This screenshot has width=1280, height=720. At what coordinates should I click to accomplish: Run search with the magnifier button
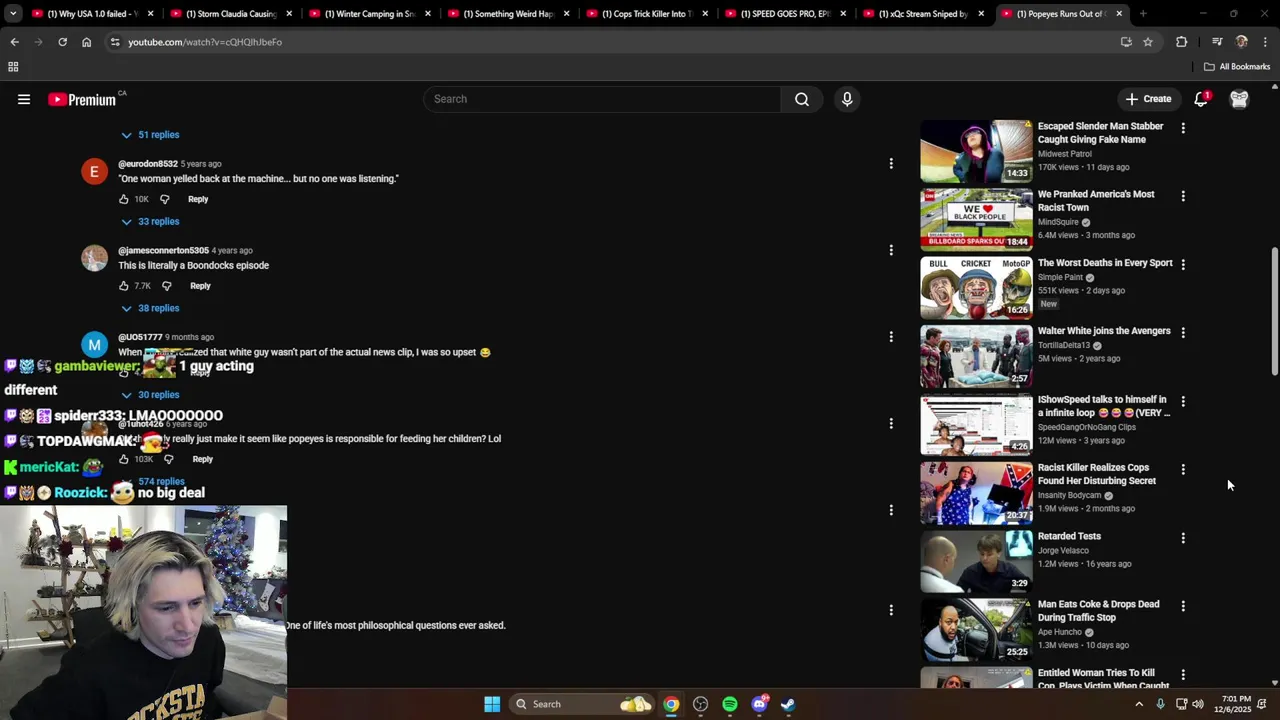802,99
